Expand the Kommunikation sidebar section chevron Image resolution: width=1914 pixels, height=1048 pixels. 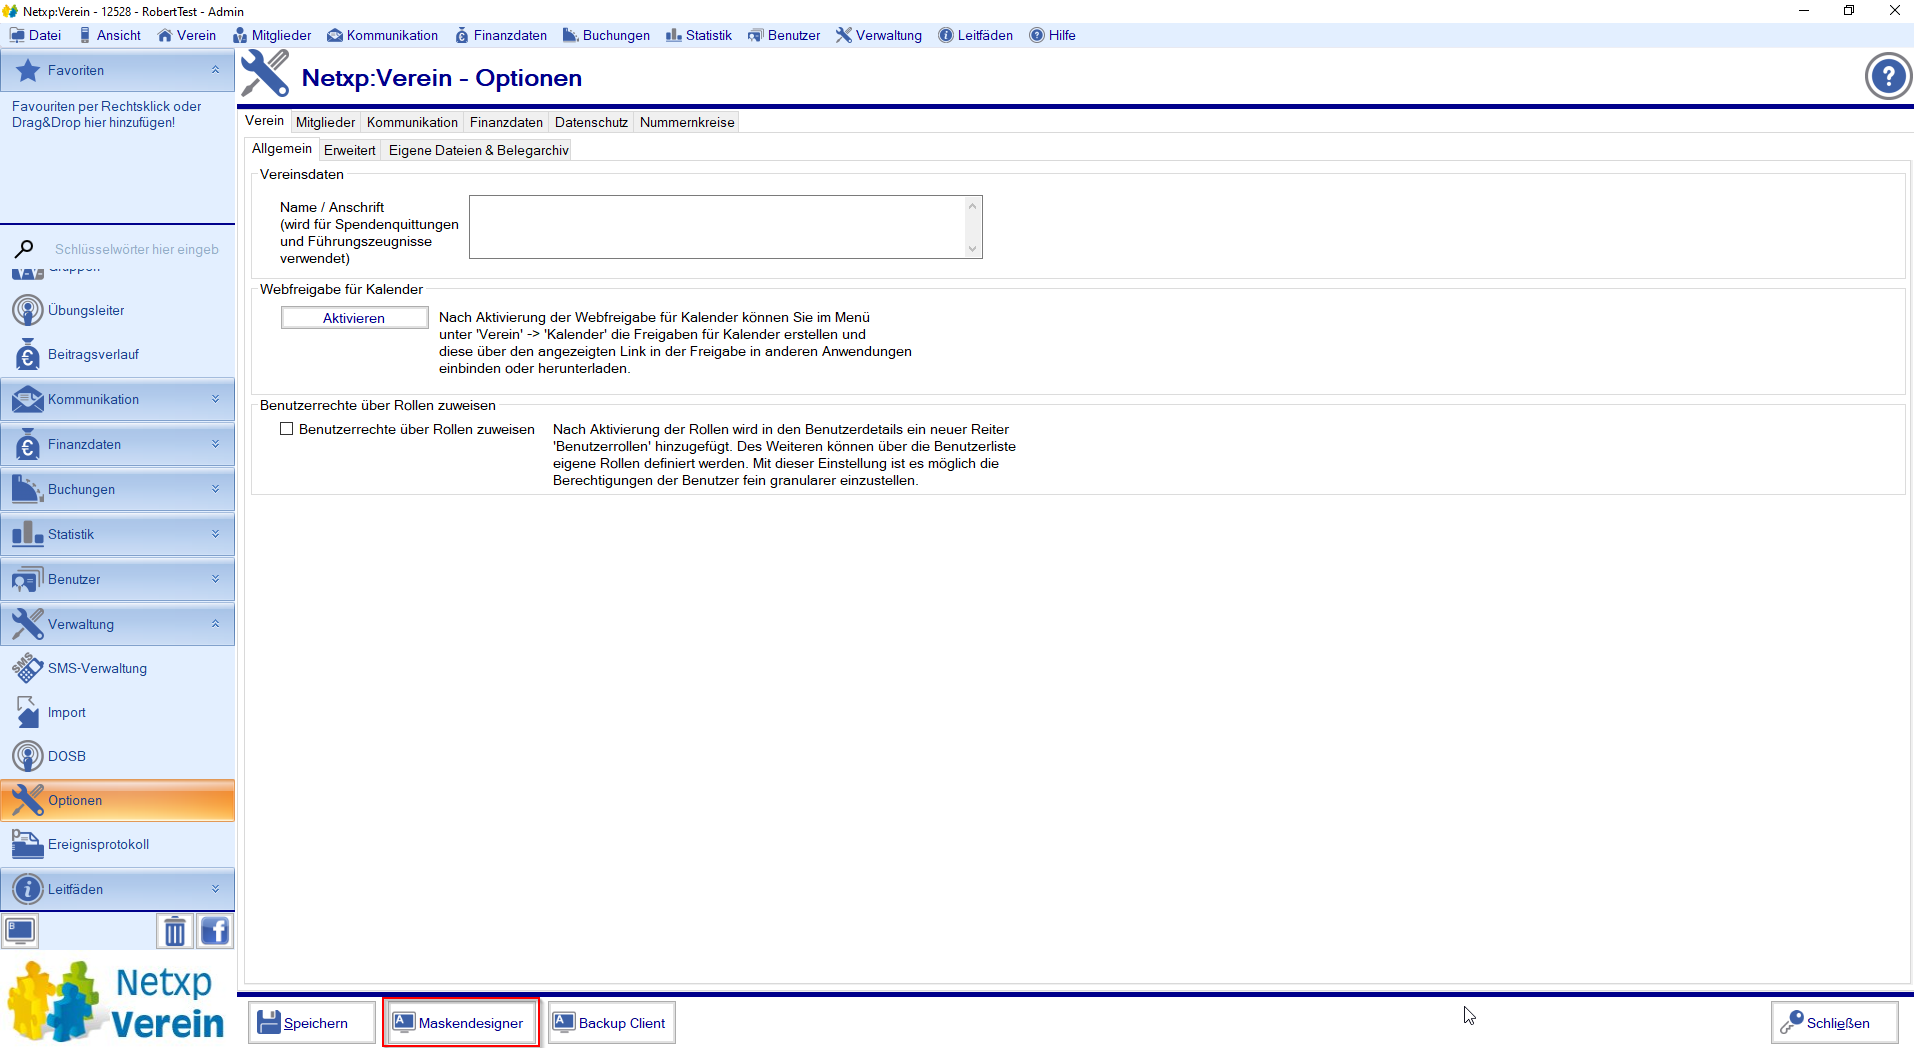[x=215, y=399]
